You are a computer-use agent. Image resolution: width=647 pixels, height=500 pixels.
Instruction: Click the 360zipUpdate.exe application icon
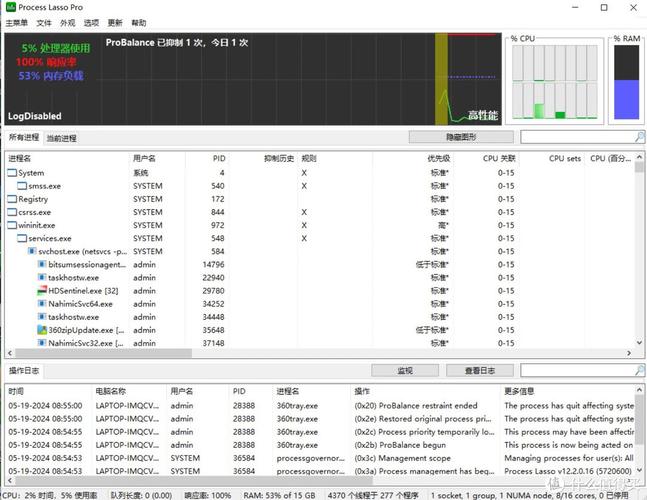42,330
